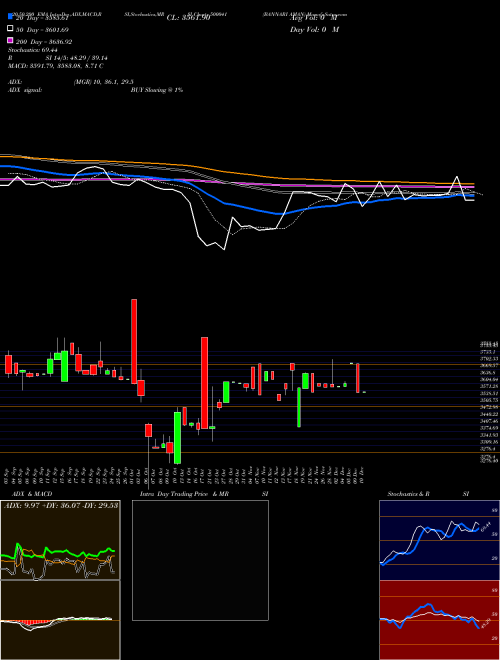Click the MACD values line in the header
The height and width of the screenshot is (660, 500).
pyautogui.click(x=56, y=66)
